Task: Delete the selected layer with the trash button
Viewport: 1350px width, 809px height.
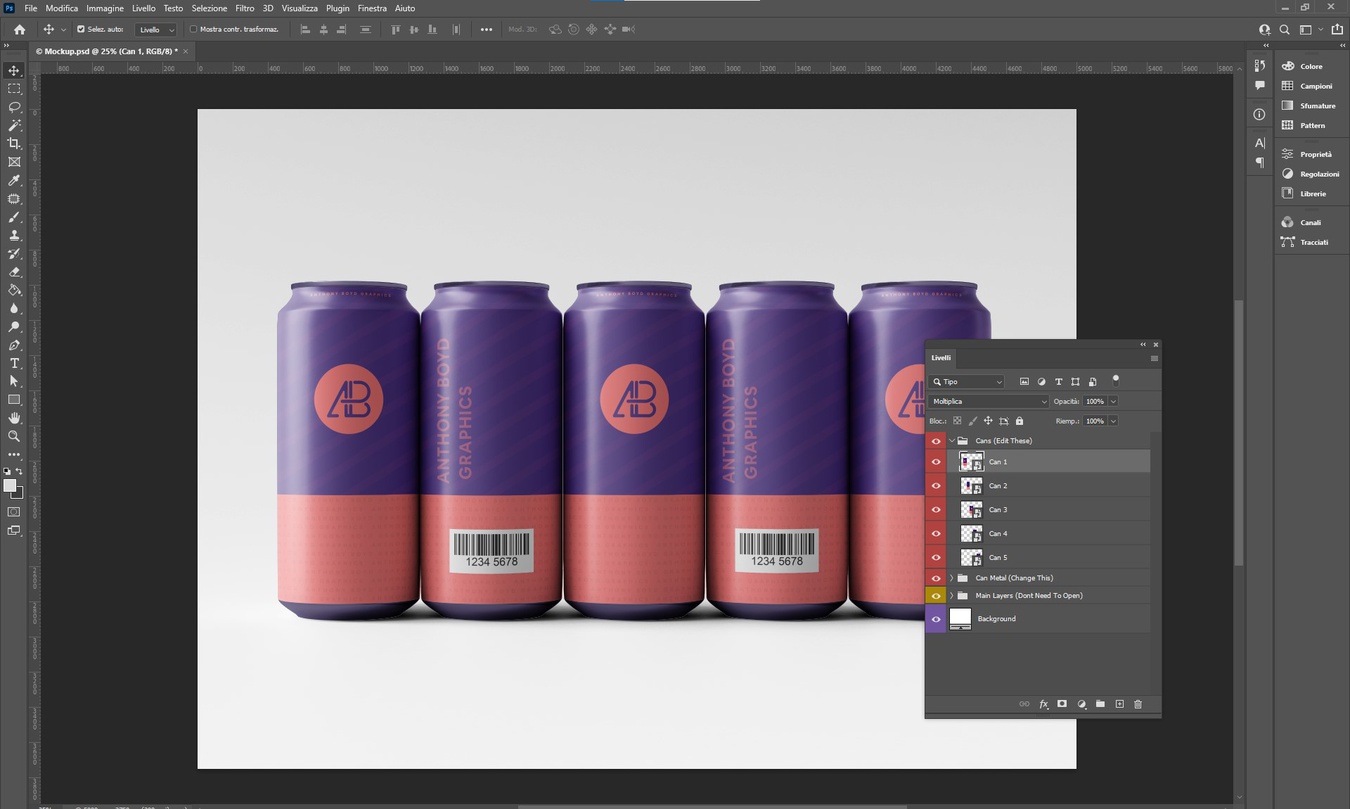Action: click(1138, 704)
